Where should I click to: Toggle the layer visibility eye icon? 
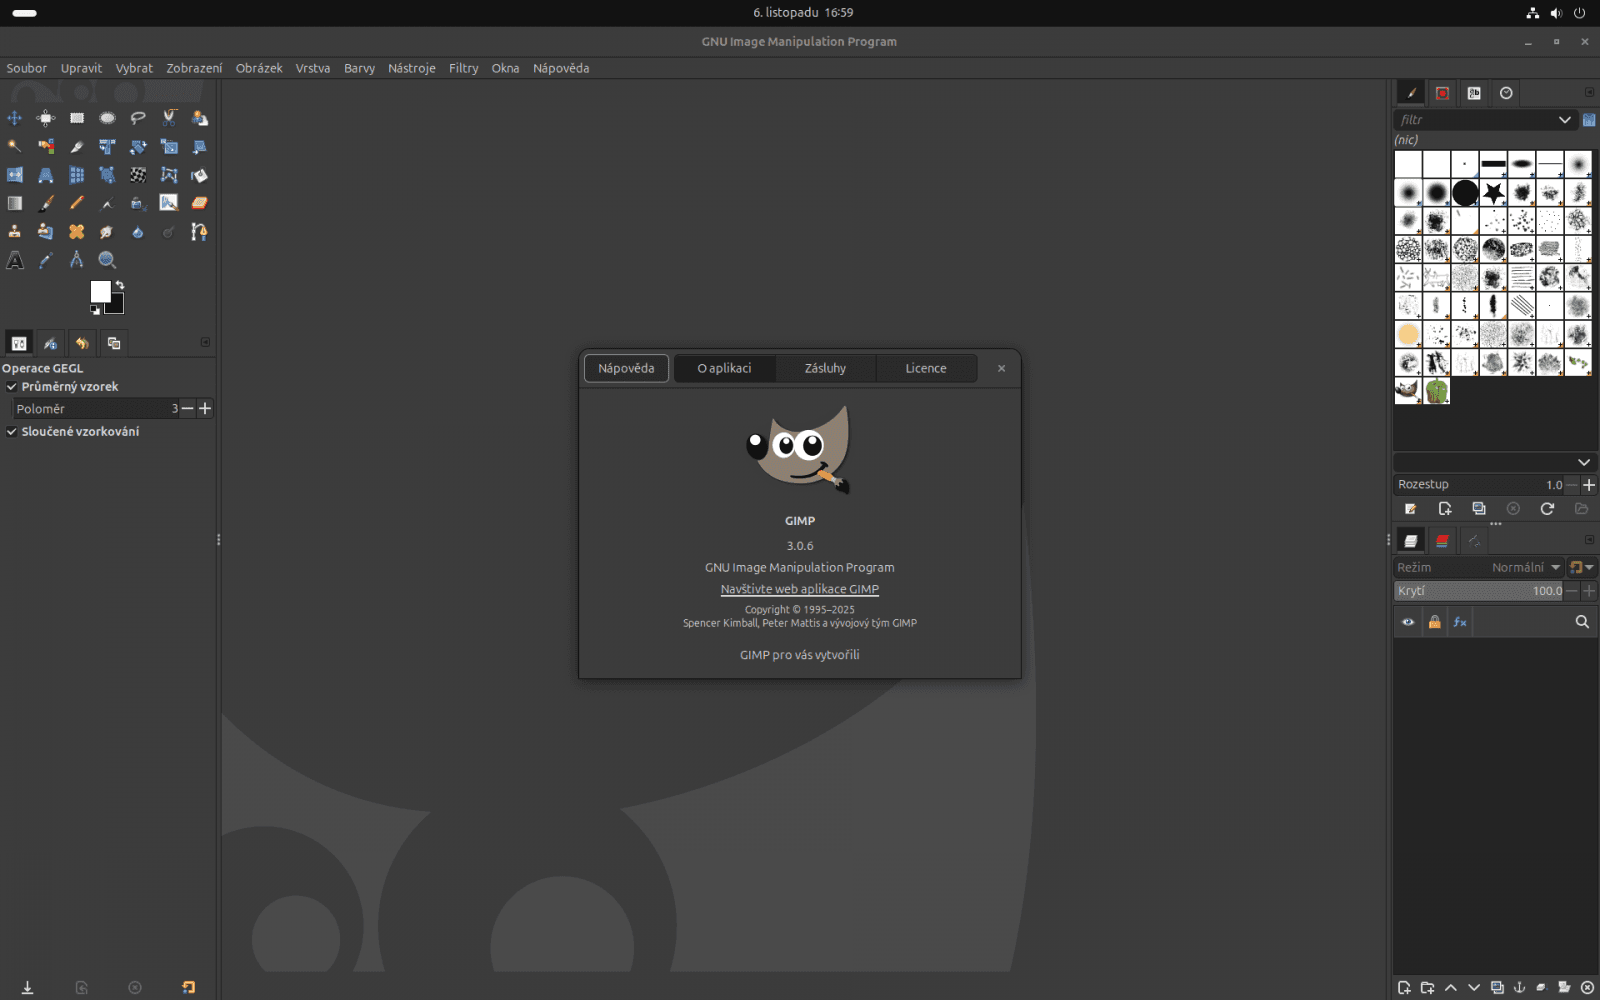pyautogui.click(x=1408, y=622)
